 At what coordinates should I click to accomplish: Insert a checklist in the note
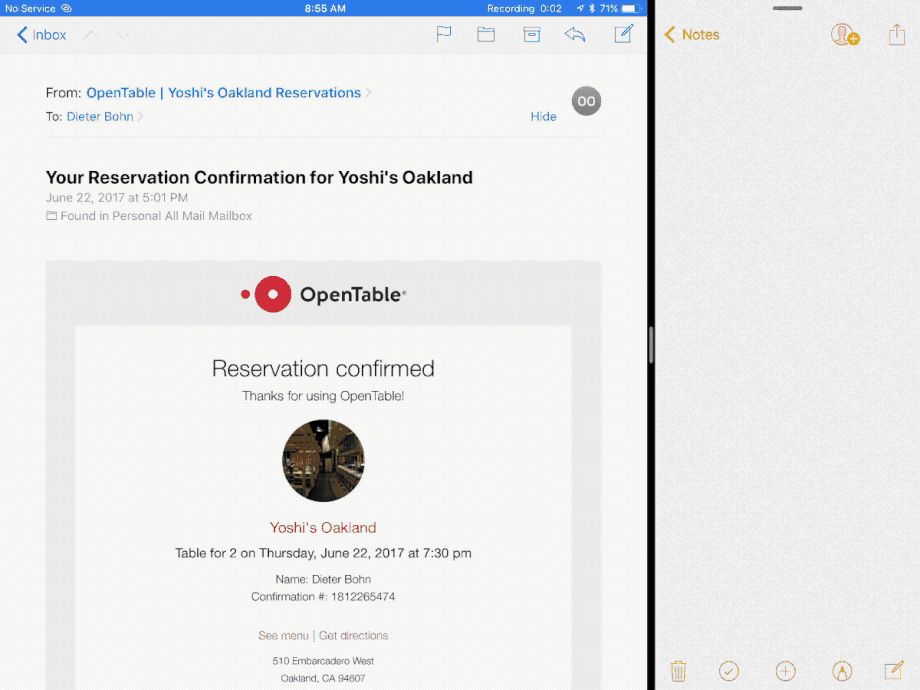[x=729, y=671]
